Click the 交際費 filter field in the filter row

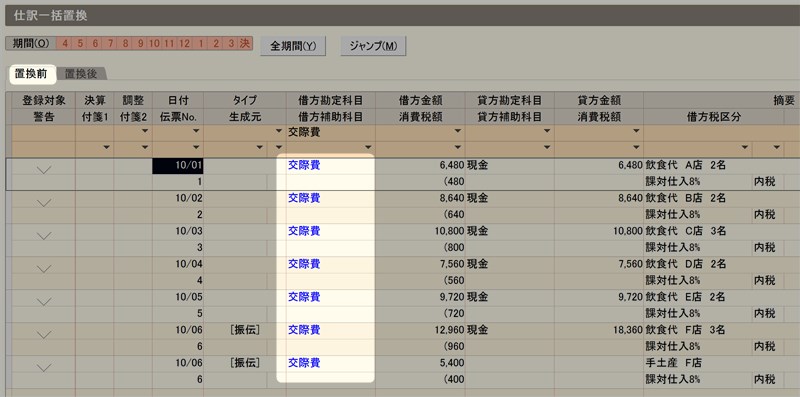point(331,132)
